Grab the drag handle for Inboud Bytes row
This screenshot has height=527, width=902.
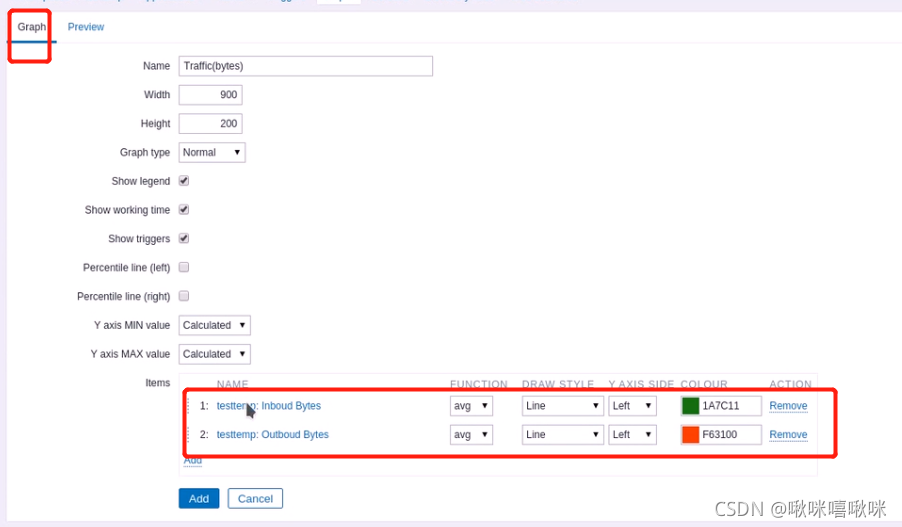pyautogui.click(x=188, y=406)
